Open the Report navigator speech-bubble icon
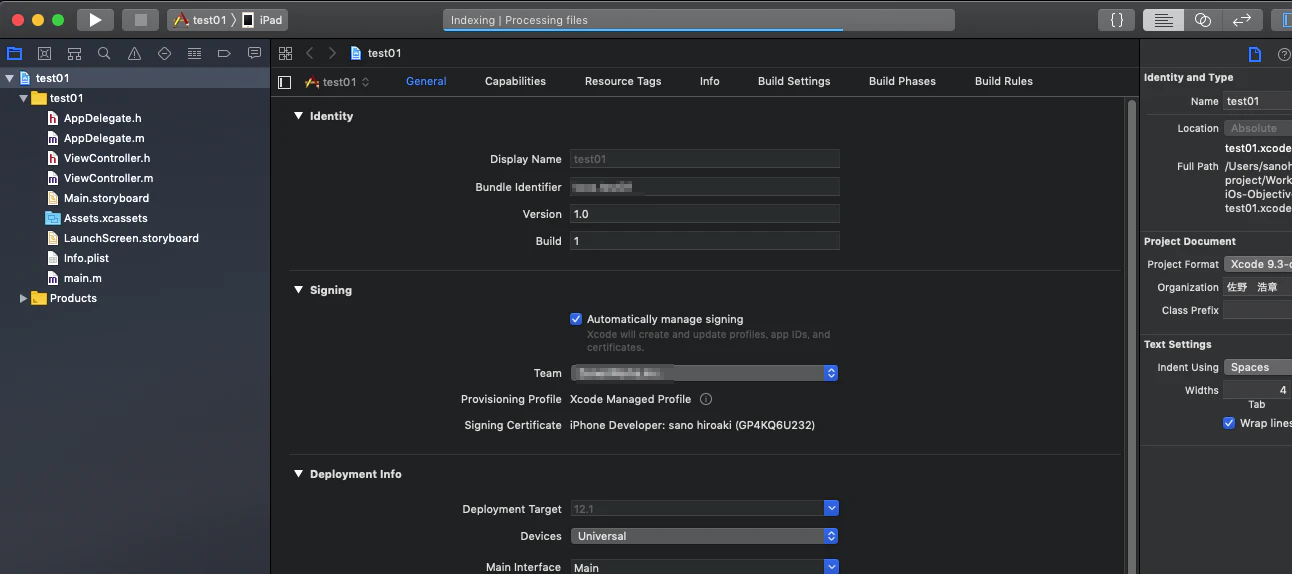This screenshot has width=1292, height=574. pyautogui.click(x=254, y=53)
